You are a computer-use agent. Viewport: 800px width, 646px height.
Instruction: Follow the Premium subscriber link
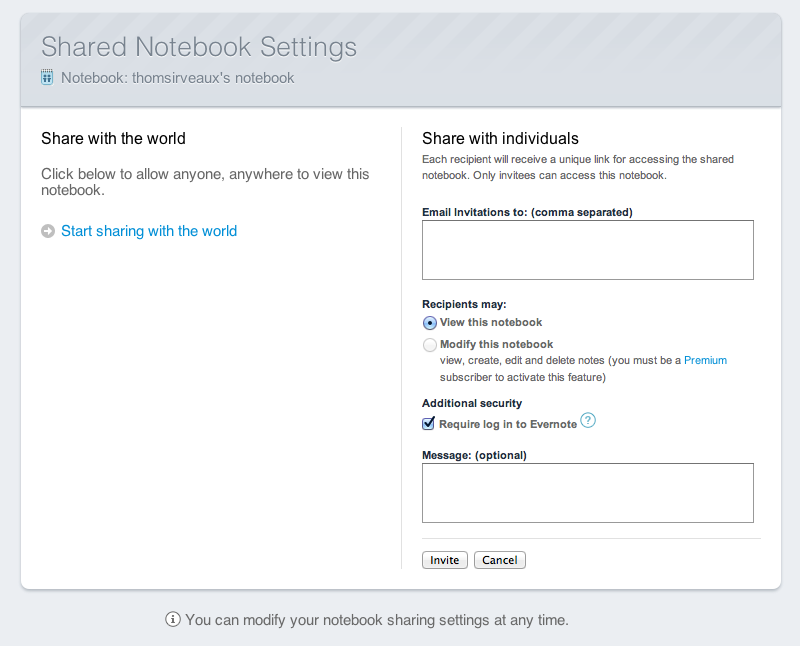tap(705, 360)
